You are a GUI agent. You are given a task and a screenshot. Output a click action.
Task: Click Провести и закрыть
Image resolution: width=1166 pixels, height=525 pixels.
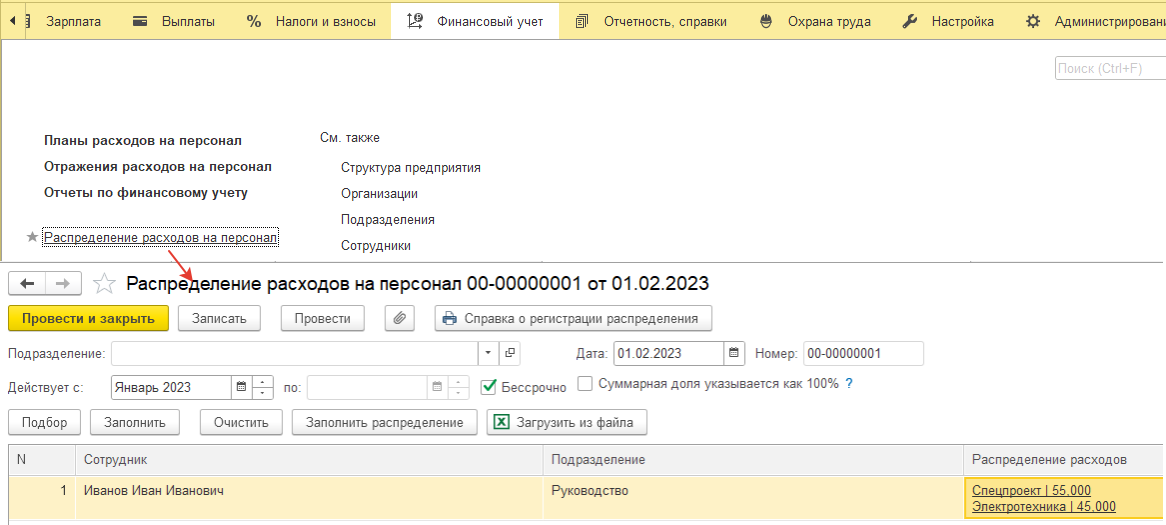88,318
